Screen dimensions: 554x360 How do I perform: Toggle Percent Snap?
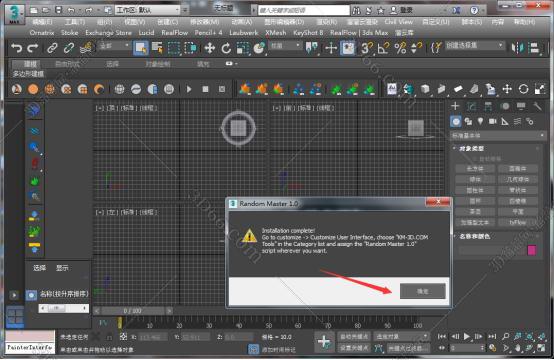tap(400, 48)
